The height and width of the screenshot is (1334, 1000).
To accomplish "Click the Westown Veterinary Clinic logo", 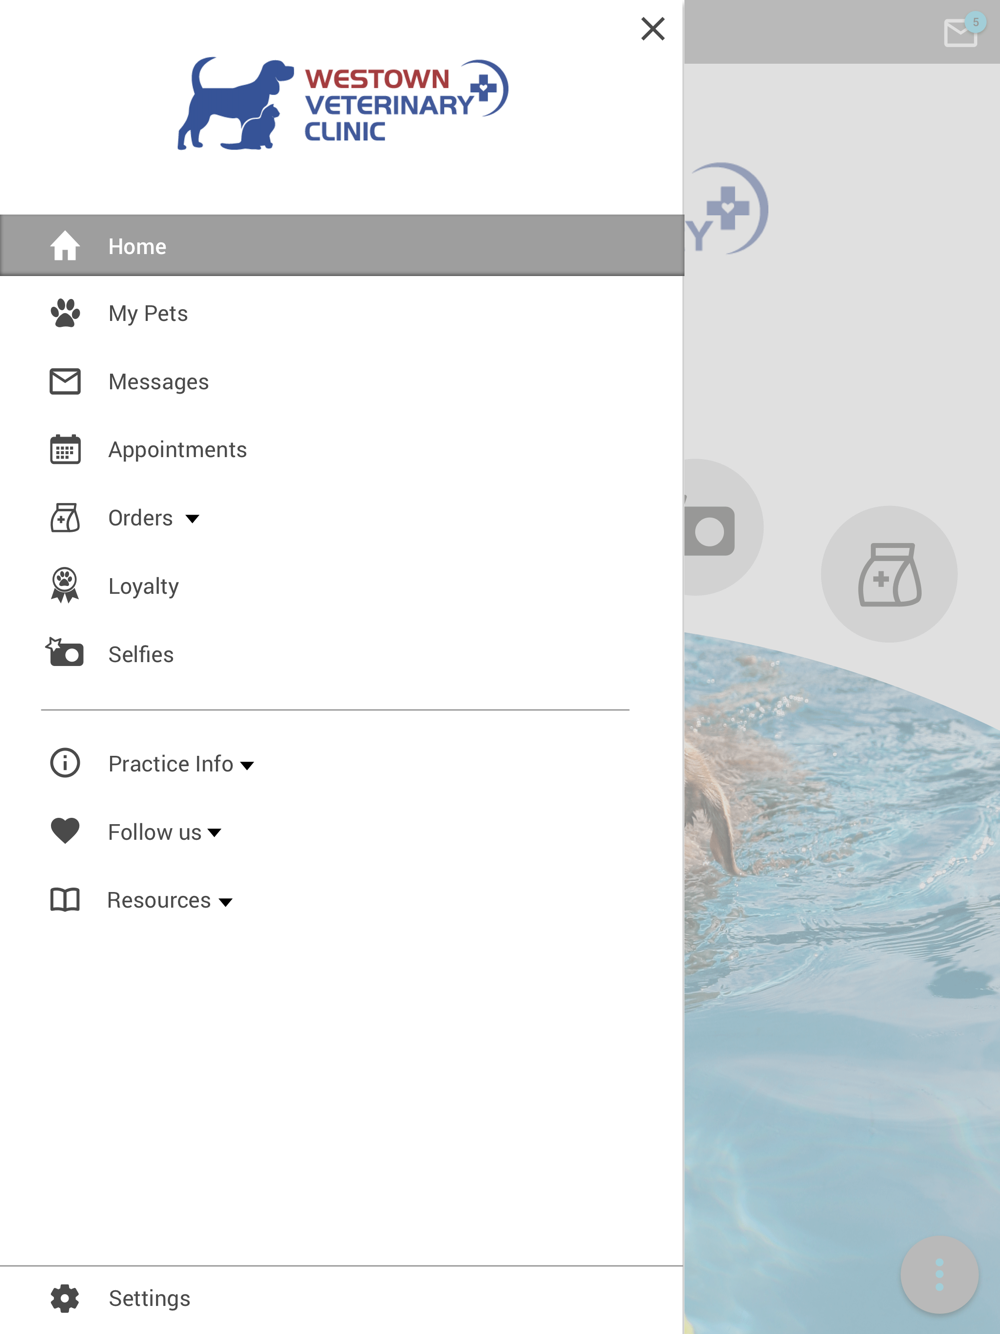I will [343, 104].
